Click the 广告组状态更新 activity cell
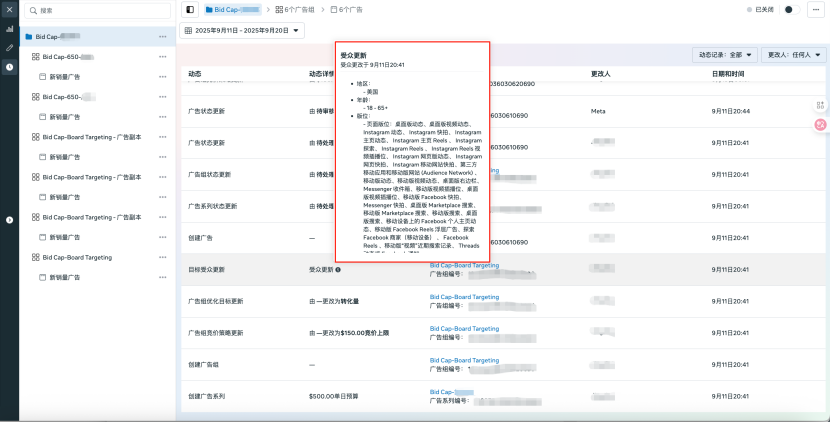Image resolution: width=830 pixels, height=422 pixels. [x=210, y=174]
